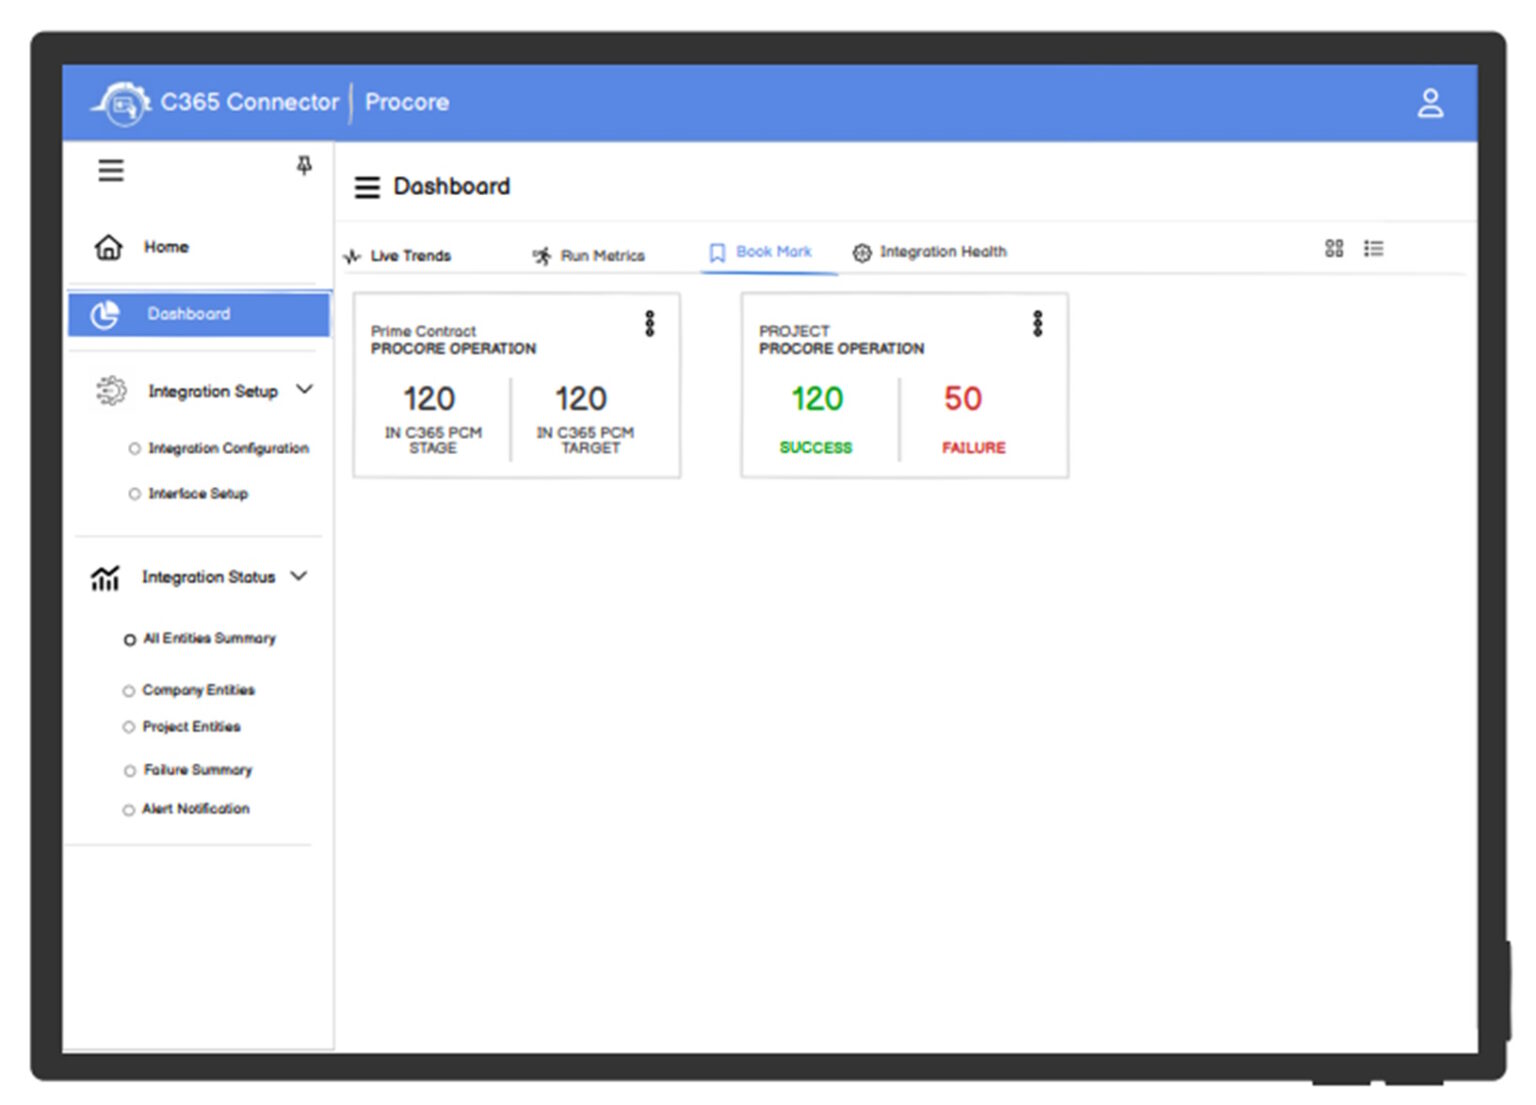Select the Alert Notification radio button
The image size is (1536, 1105).
[x=128, y=809]
